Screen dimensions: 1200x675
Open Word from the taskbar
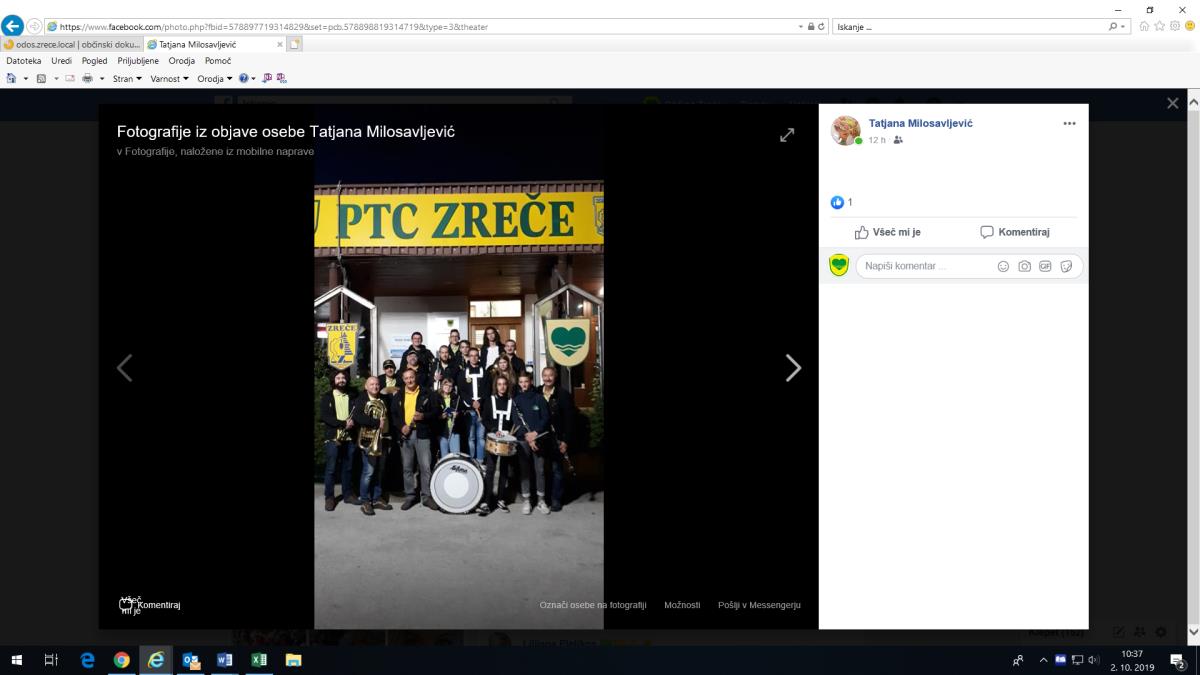pyautogui.click(x=224, y=660)
